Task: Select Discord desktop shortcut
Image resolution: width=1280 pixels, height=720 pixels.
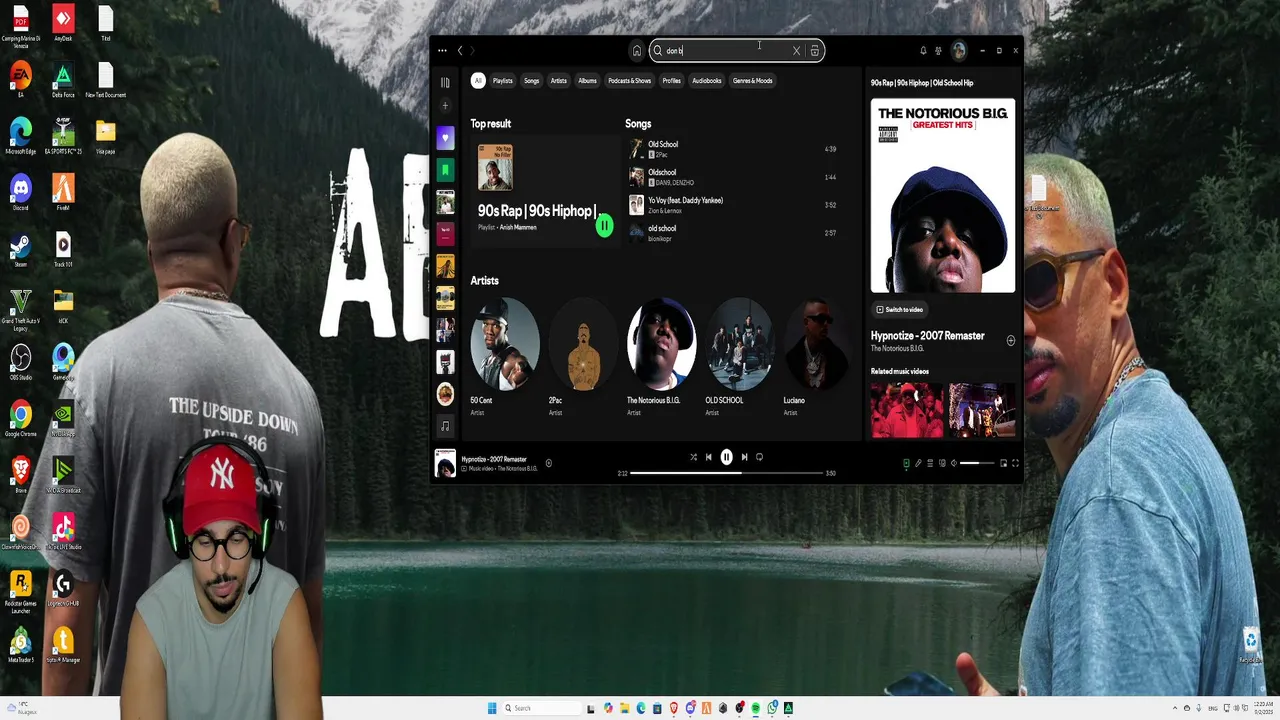Action: coord(21,192)
